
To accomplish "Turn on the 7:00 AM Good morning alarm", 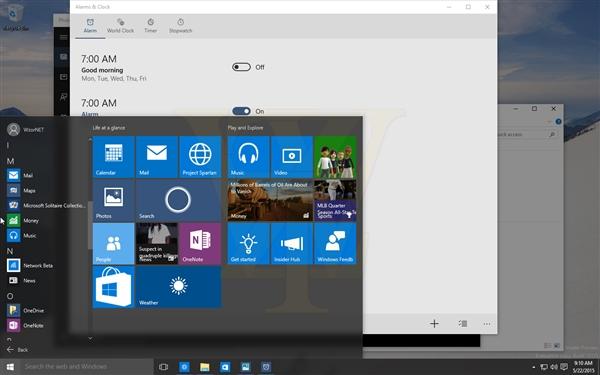I will click(241, 67).
